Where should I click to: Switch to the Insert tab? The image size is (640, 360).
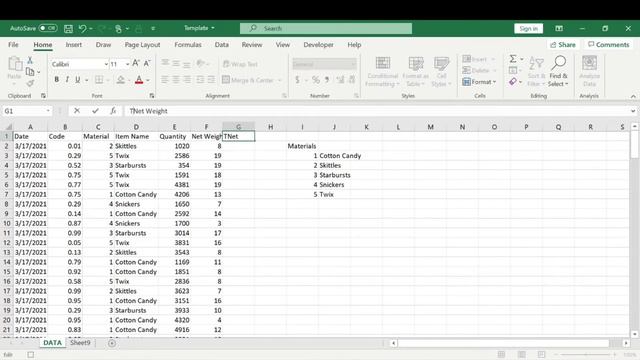73,44
